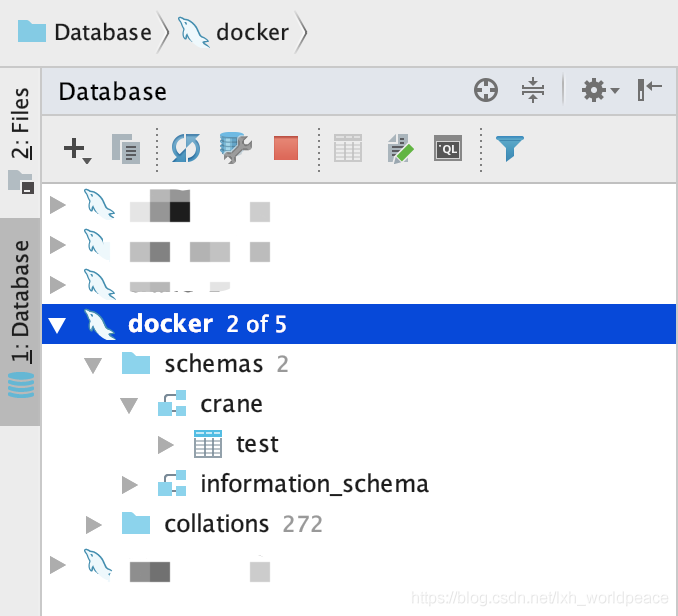Click the blue filter funnel icon

pos(510,148)
